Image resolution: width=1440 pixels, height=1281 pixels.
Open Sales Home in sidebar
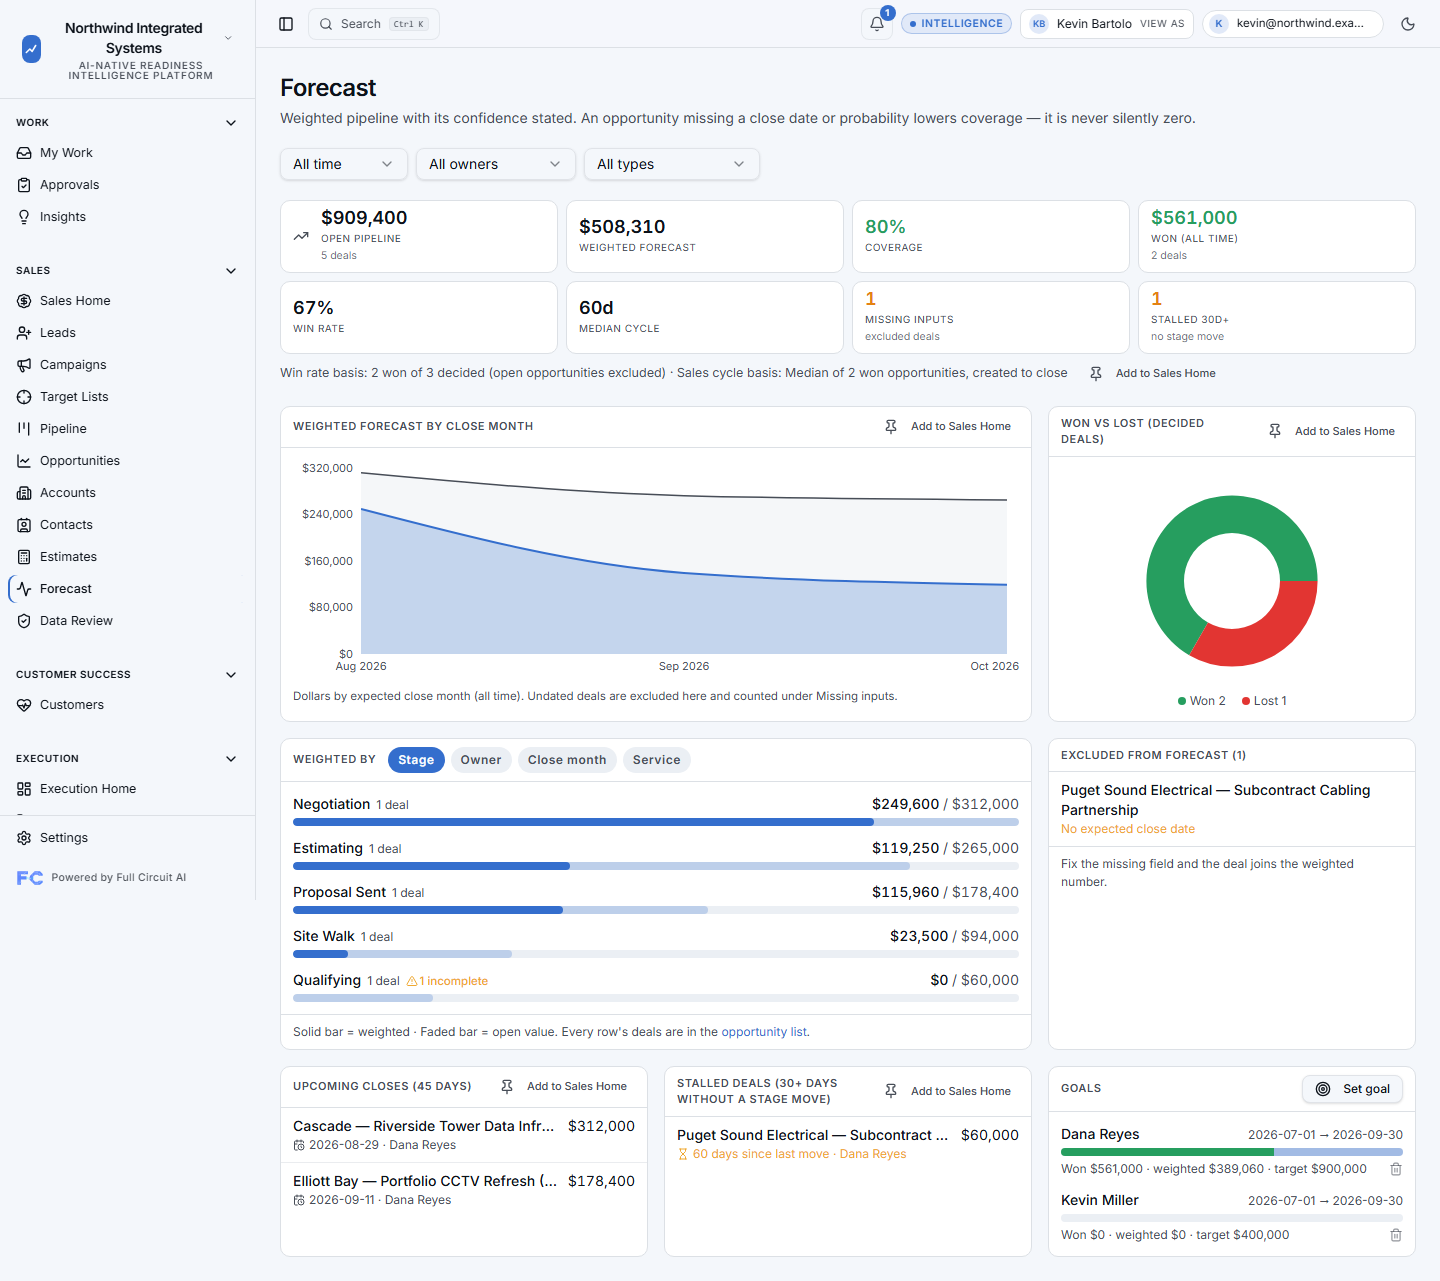pos(128,301)
